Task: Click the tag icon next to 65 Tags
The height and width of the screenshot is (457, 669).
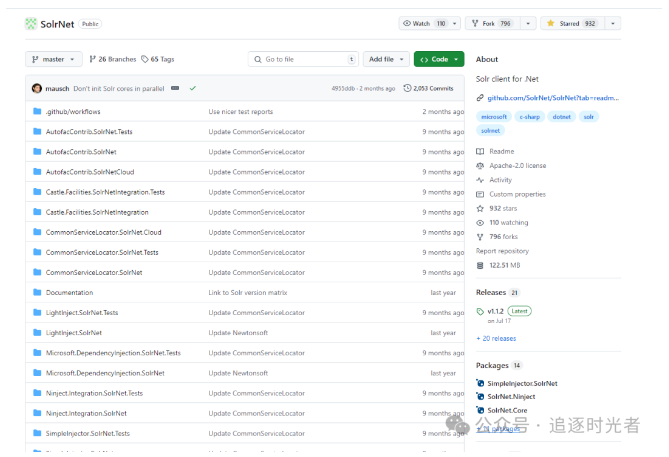Action: pyautogui.click(x=145, y=59)
